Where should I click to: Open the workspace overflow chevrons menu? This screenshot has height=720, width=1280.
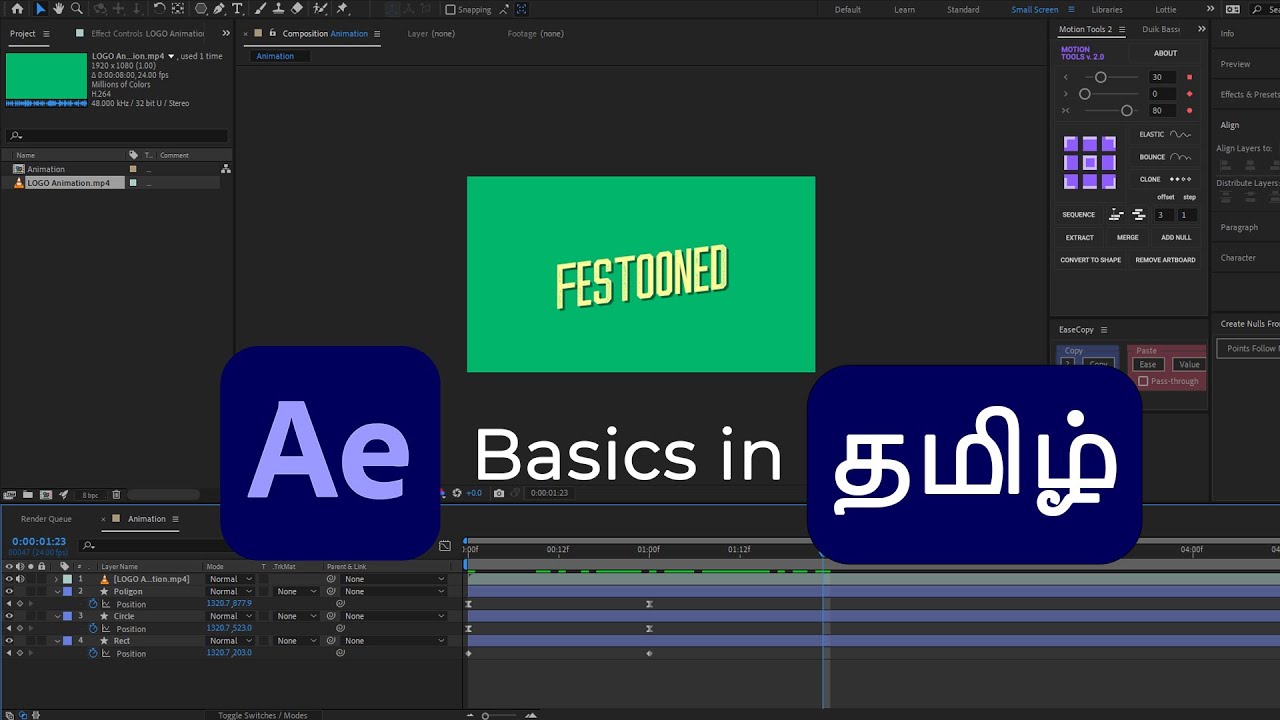[x=1211, y=9]
